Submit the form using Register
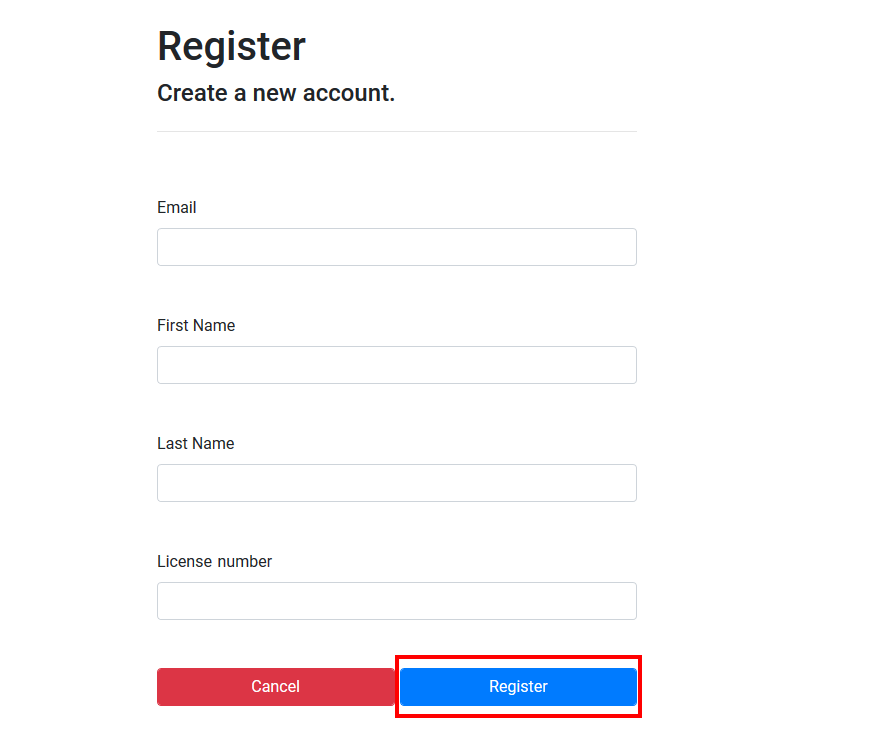873x739 pixels. click(518, 687)
